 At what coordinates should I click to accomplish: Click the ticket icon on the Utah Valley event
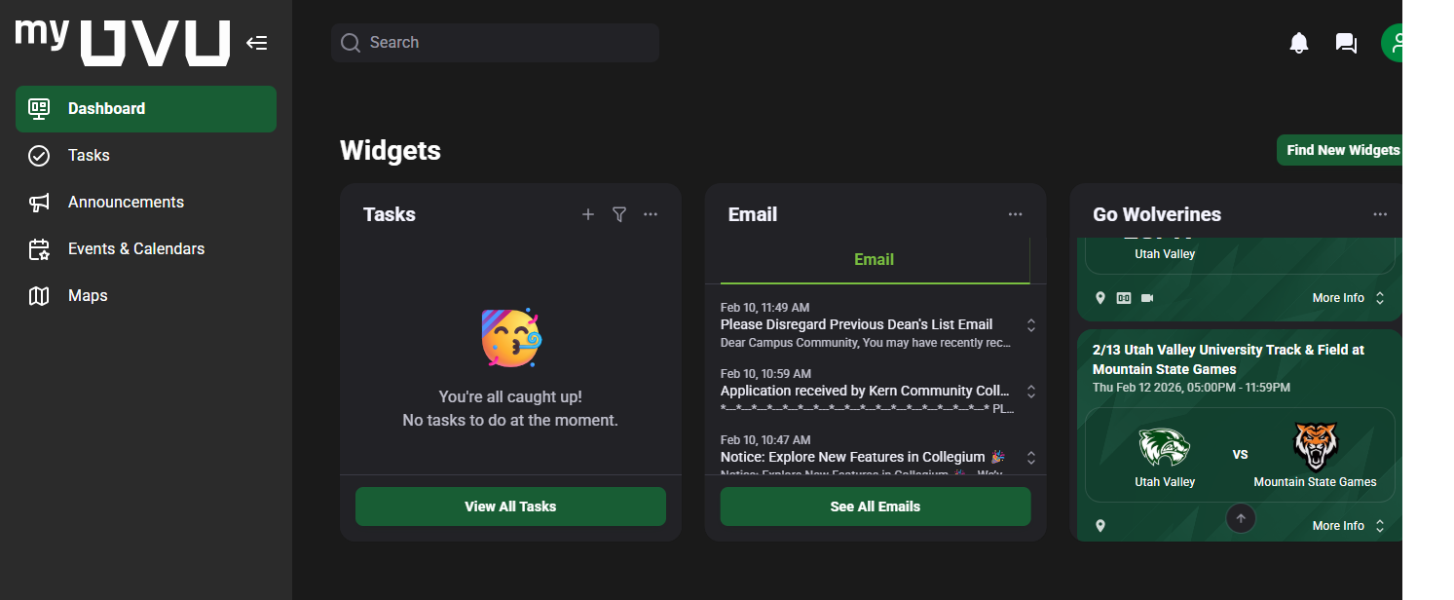(x=1124, y=297)
